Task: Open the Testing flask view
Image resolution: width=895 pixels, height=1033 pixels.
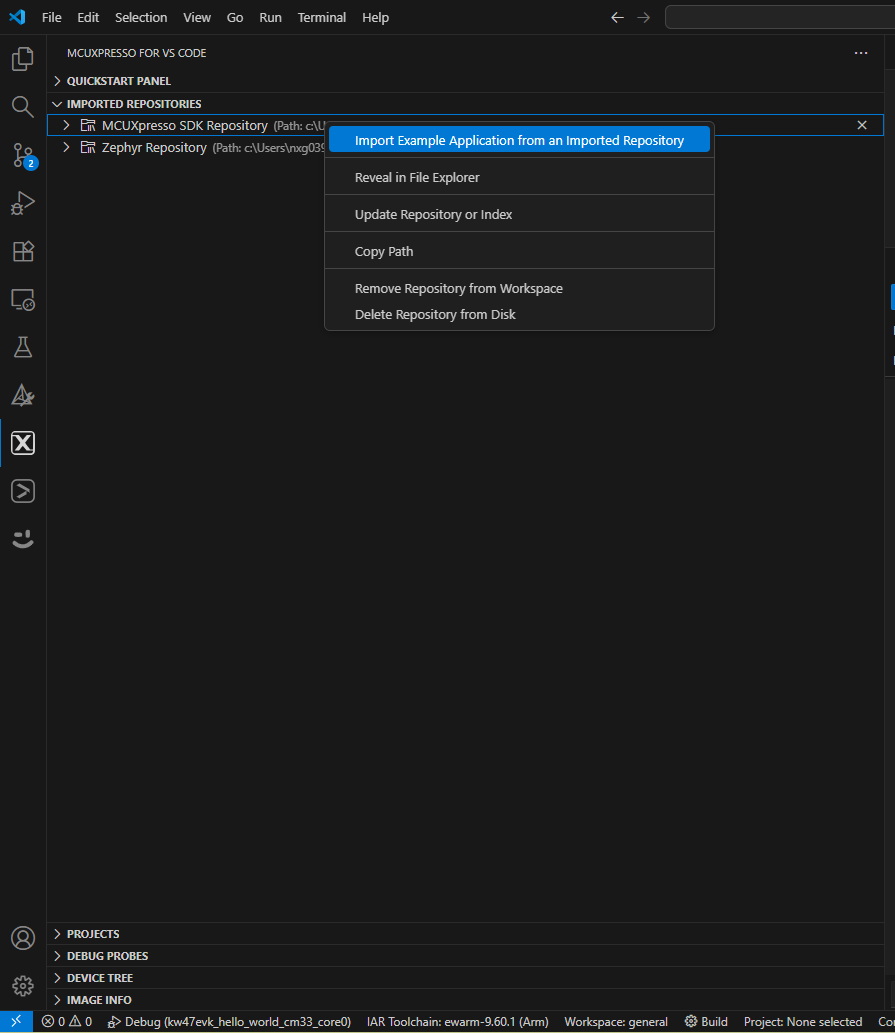Action: coord(22,347)
